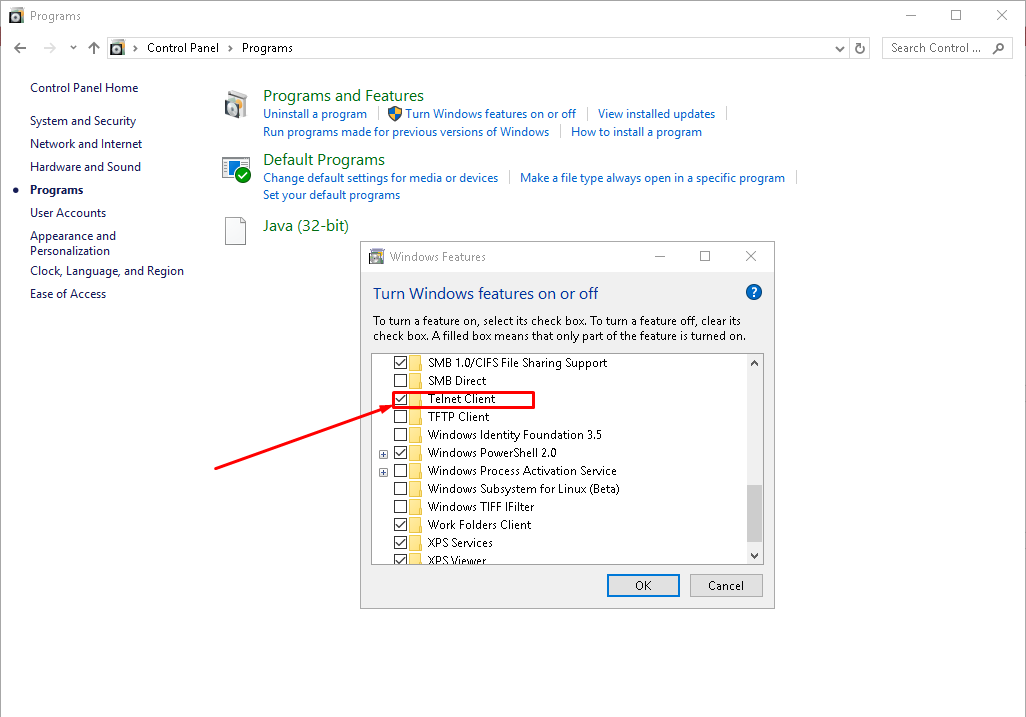
Task: Open help in Windows Features dialog
Action: point(754,292)
